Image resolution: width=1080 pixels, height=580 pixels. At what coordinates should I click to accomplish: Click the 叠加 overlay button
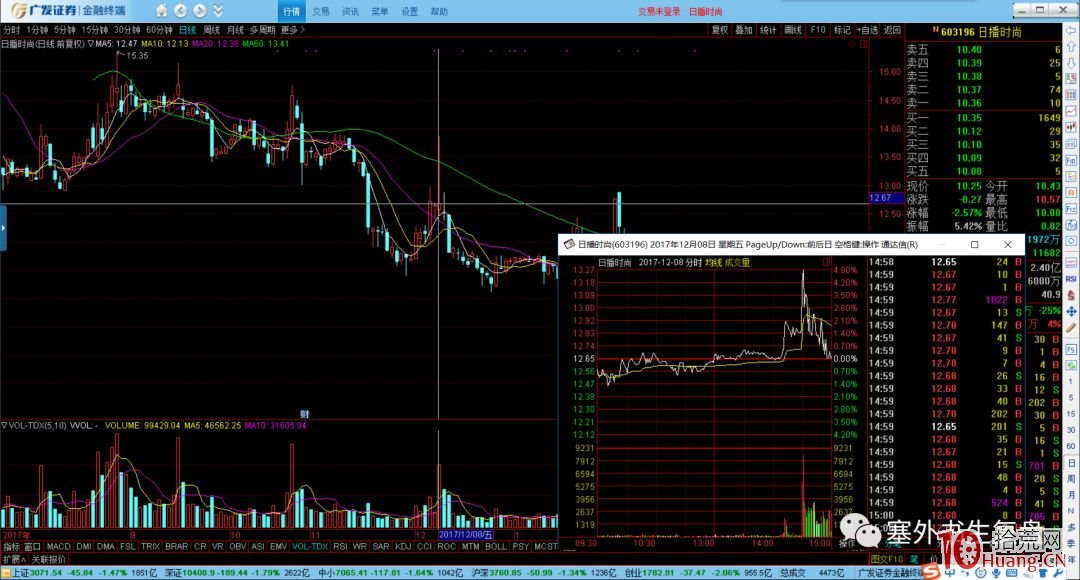point(744,30)
